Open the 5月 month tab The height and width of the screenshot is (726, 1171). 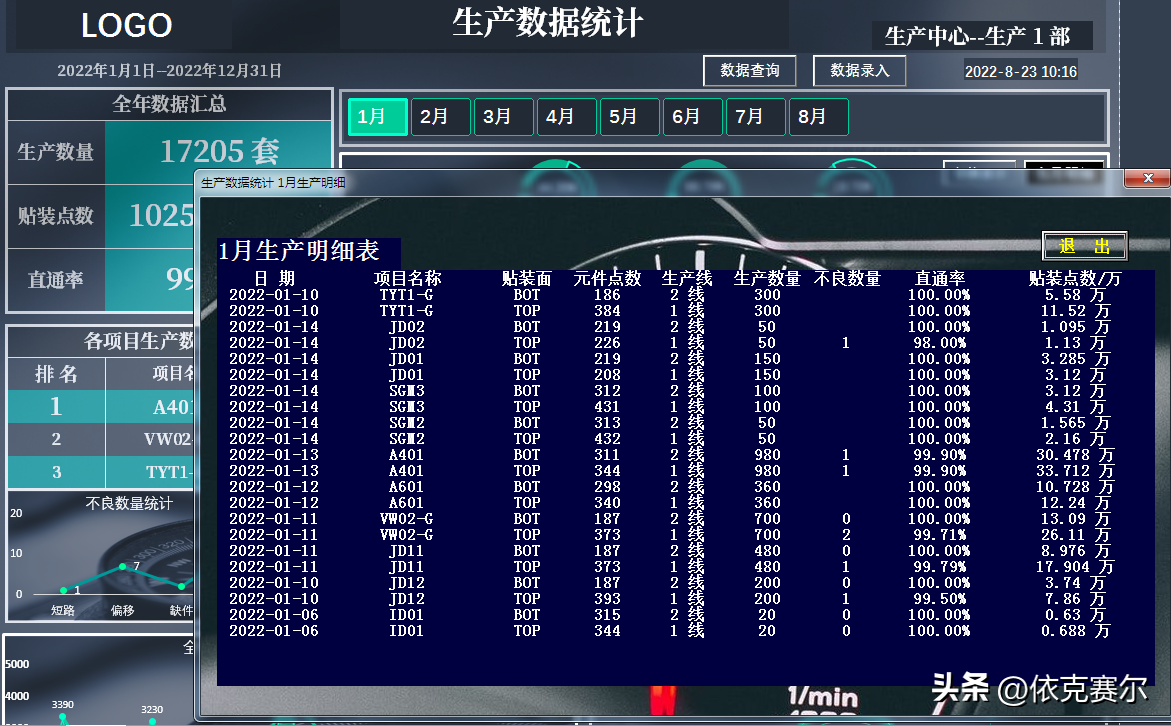pyautogui.click(x=630, y=117)
